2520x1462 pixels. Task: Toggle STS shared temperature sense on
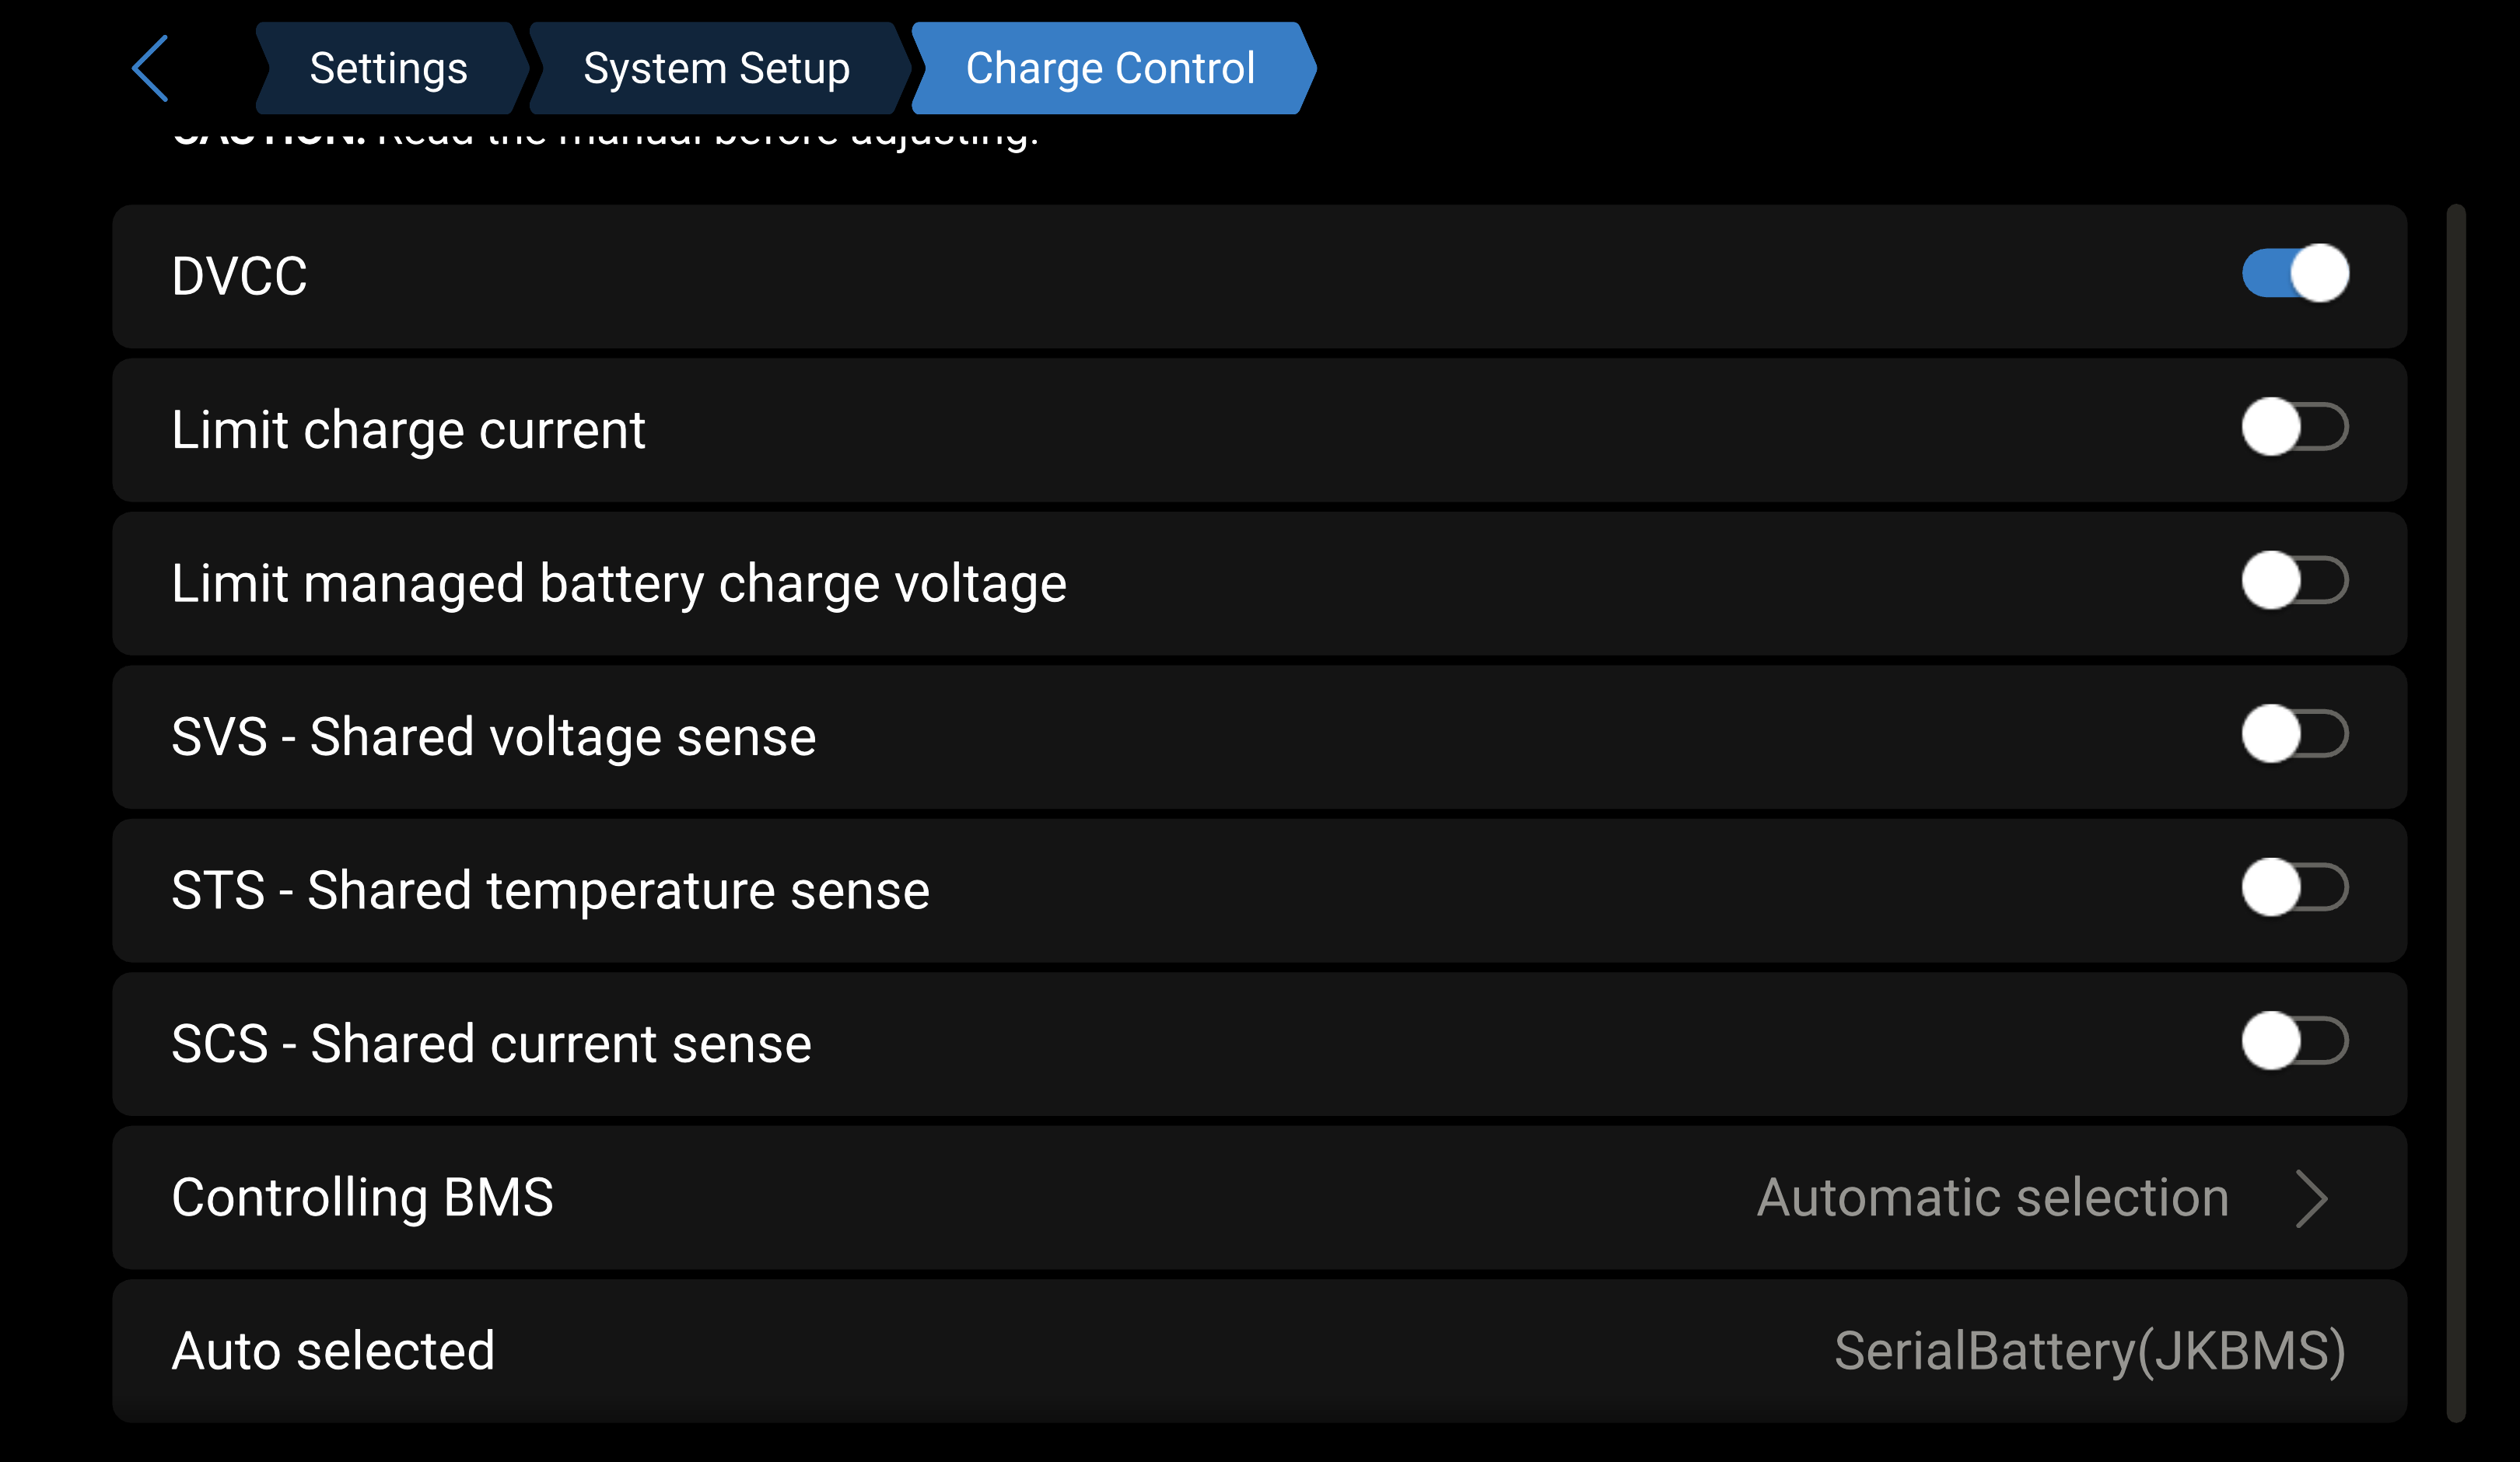2295,888
